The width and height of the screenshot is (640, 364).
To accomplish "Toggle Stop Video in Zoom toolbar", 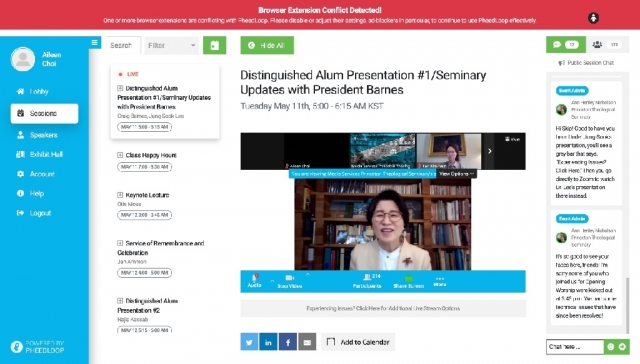I will coord(290,281).
